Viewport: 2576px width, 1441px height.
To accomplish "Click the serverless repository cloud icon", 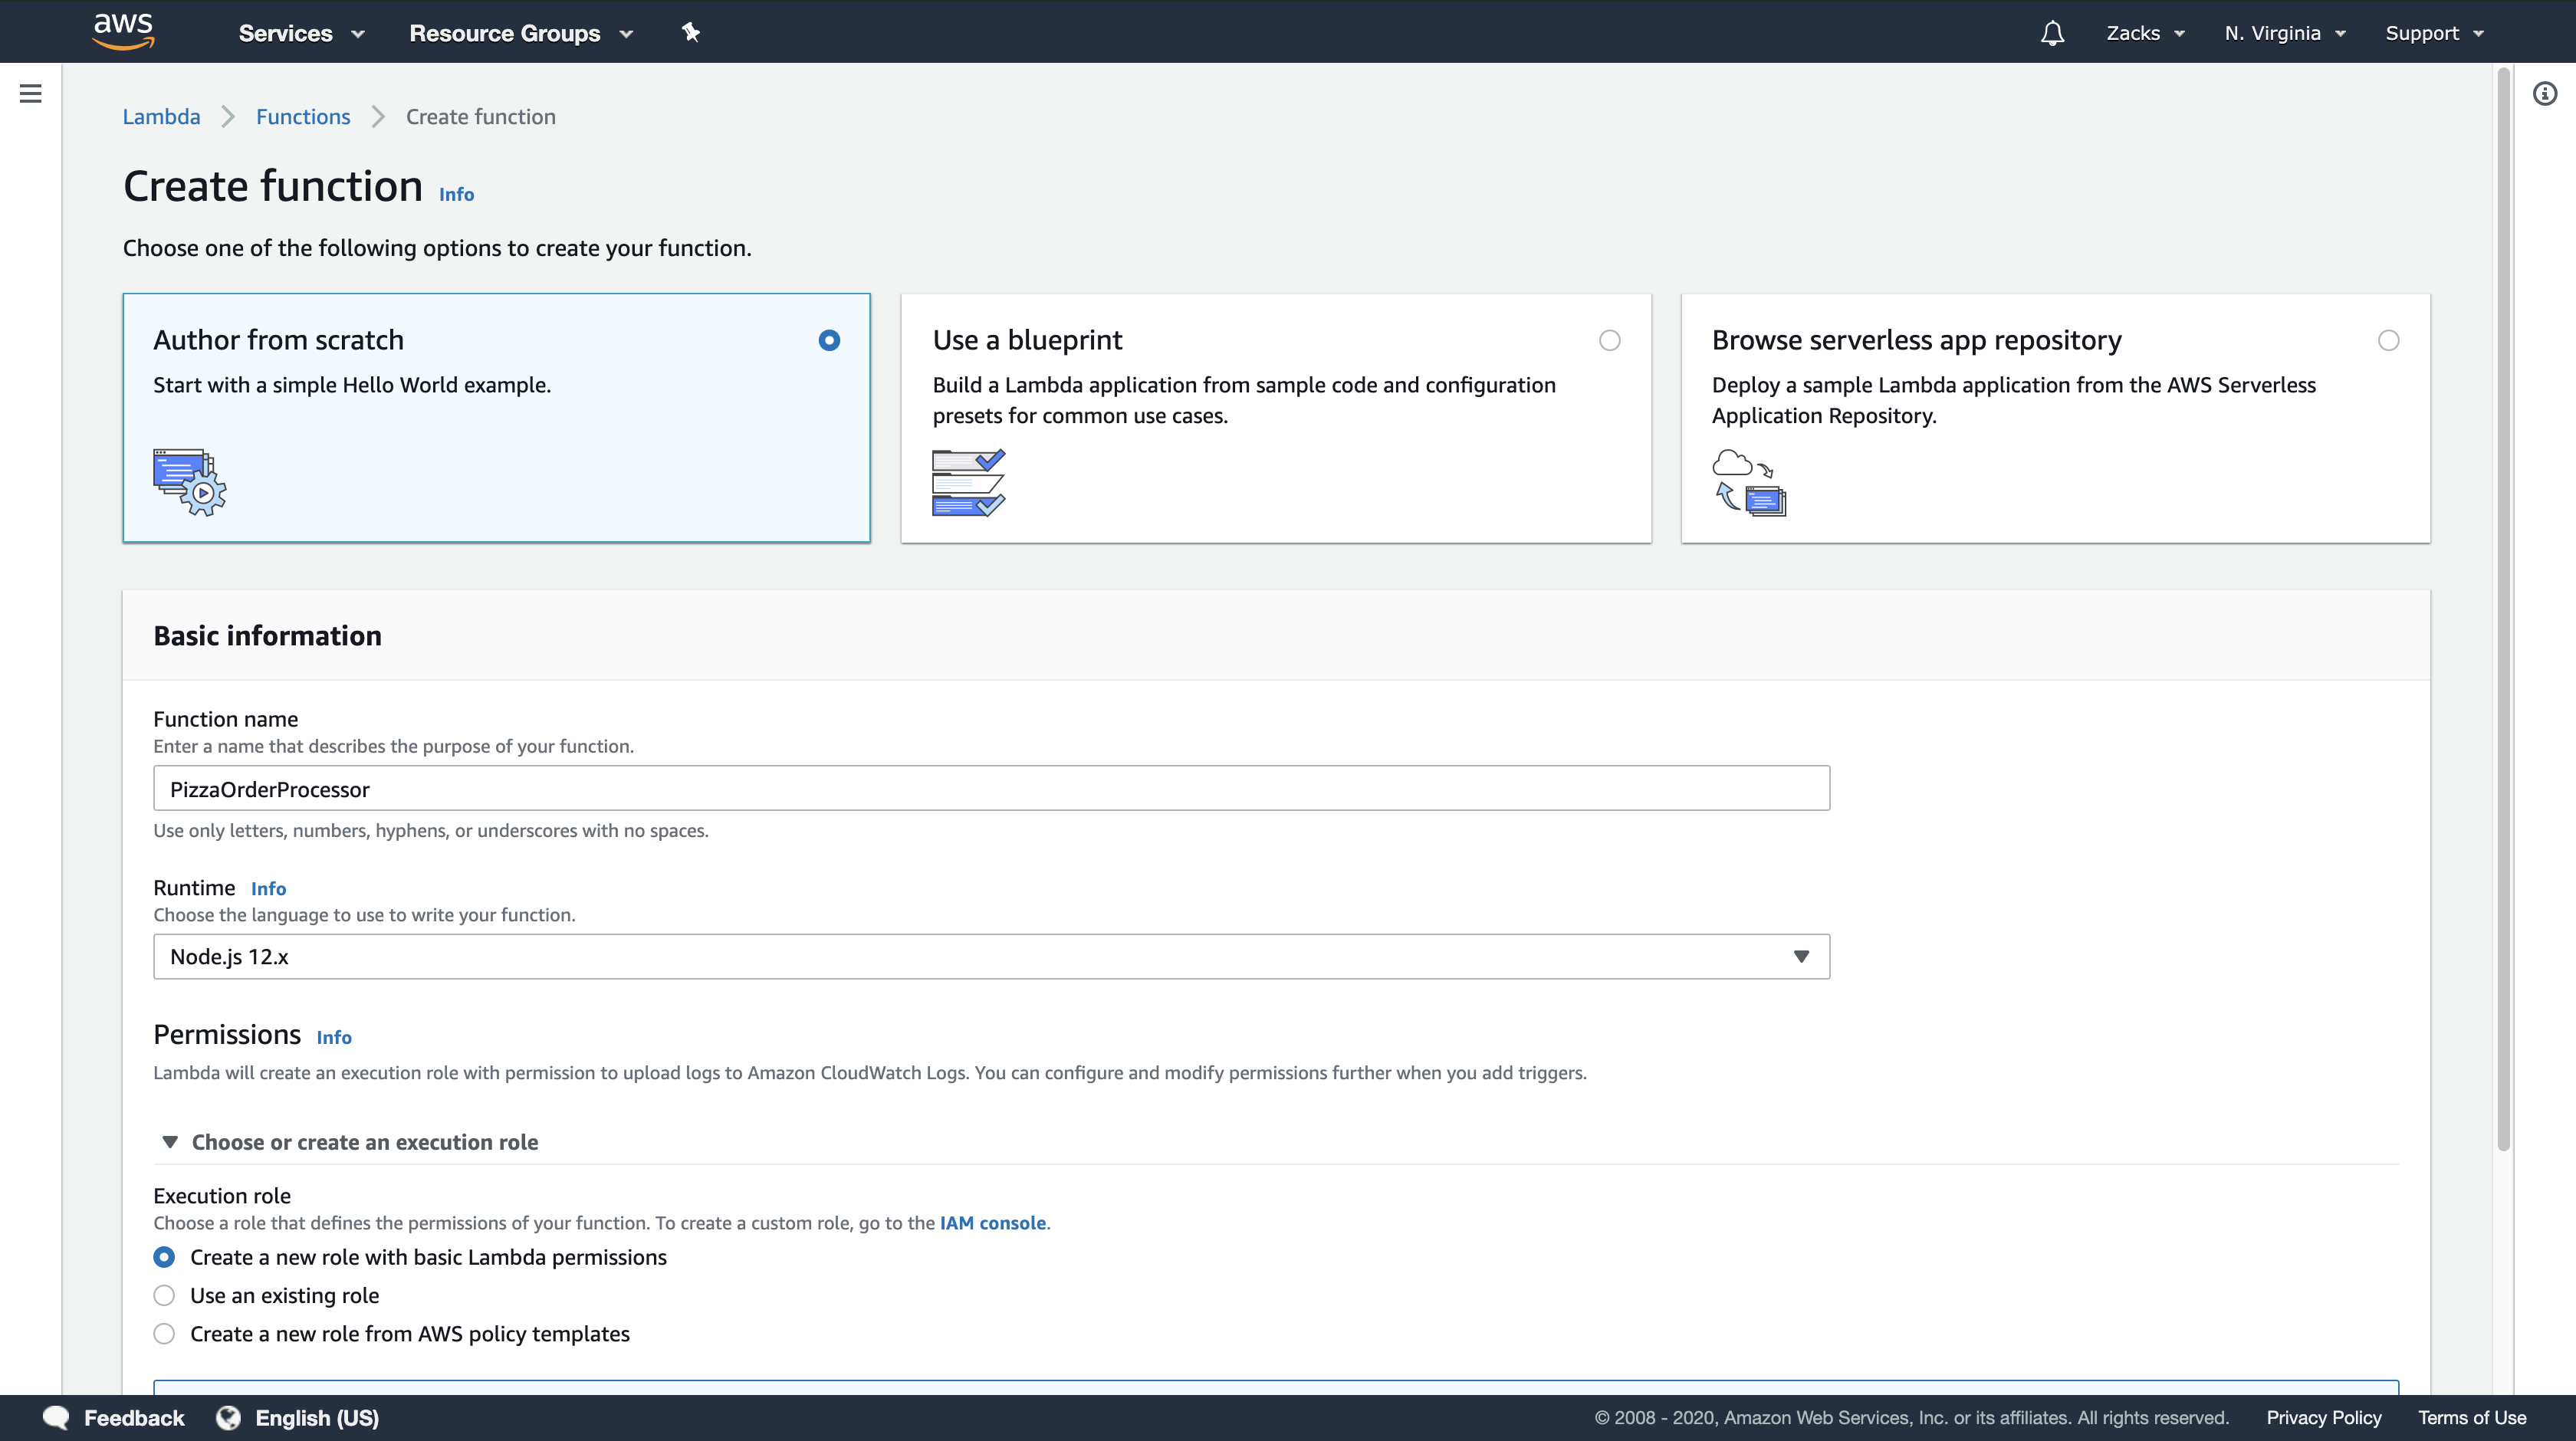I will 1748,482.
